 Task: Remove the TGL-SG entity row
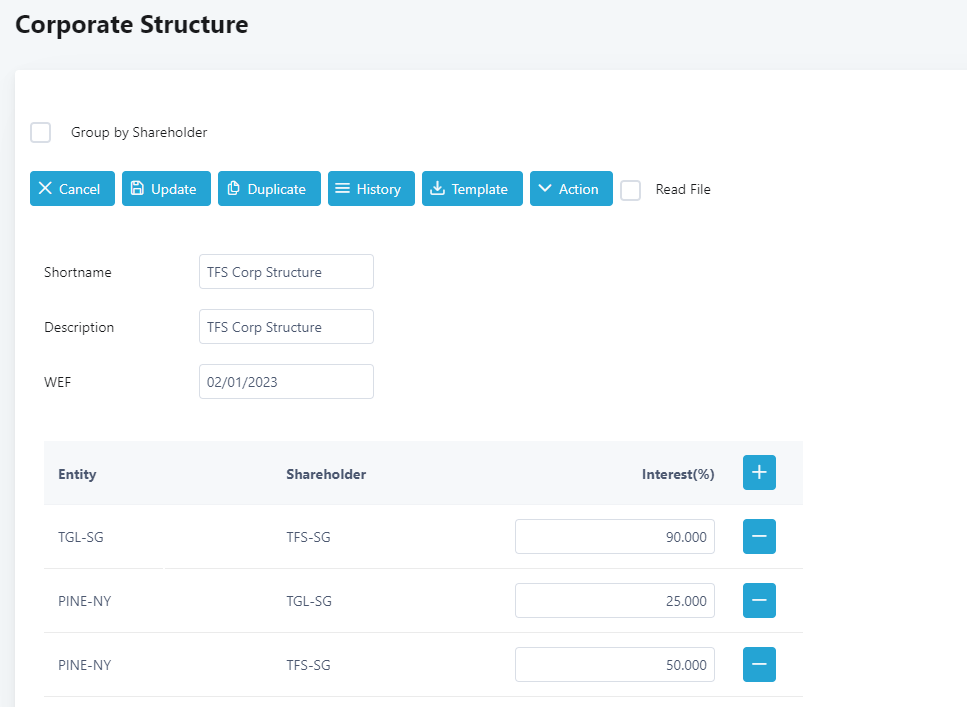759,537
